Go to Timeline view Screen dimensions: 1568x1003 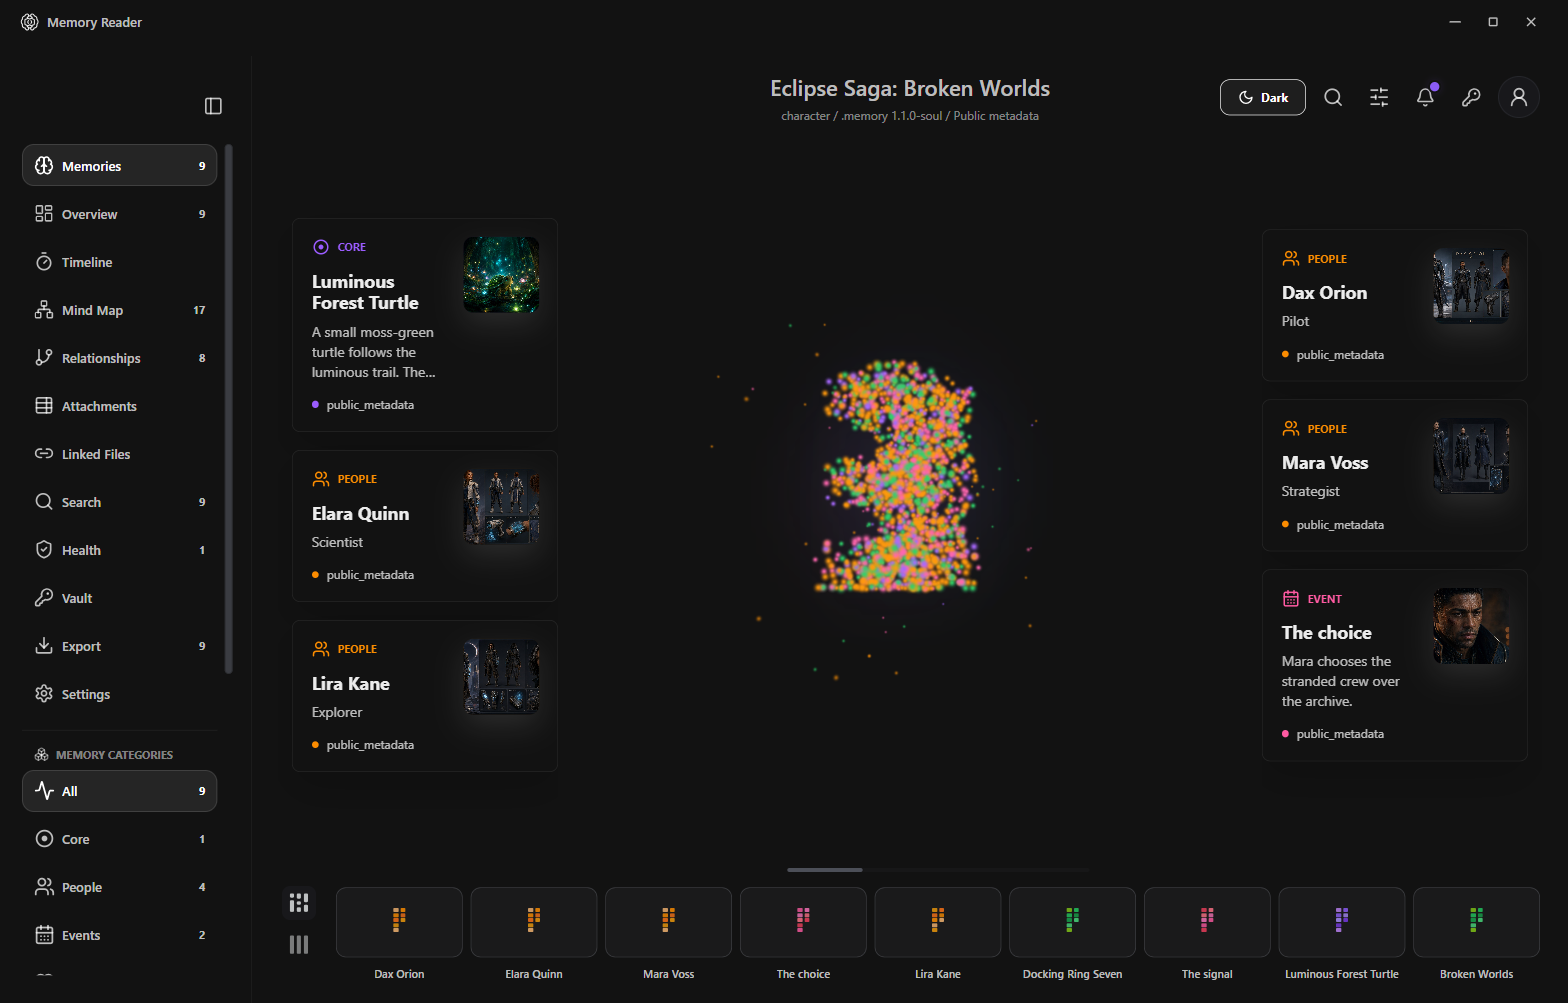120,262
